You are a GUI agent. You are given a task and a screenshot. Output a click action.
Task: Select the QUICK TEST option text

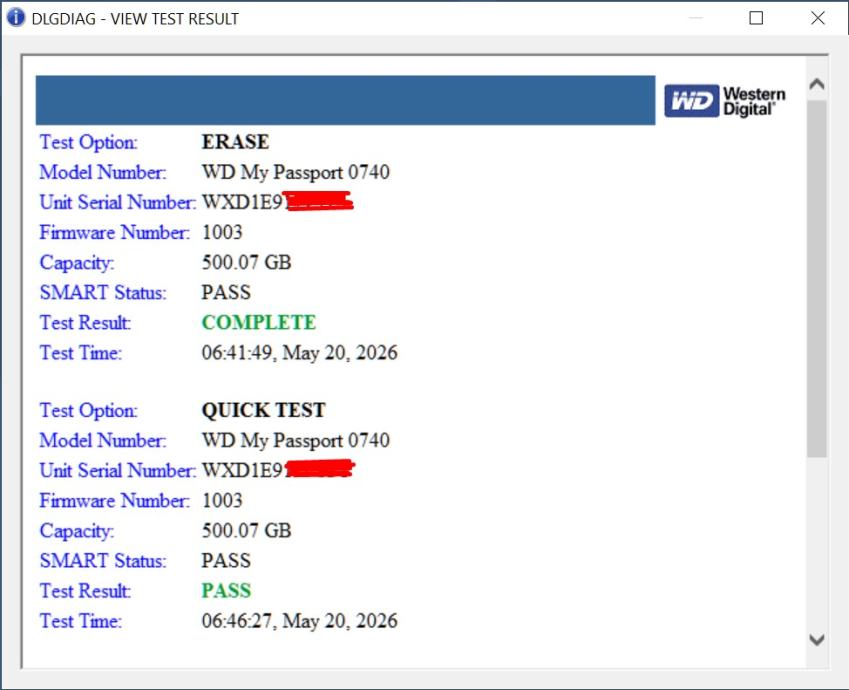(x=263, y=410)
